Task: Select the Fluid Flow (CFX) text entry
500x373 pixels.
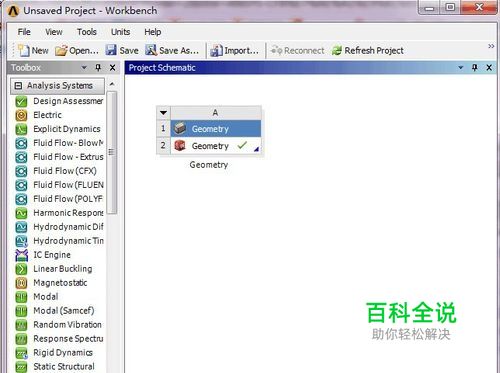Action: click(x=65, y=171)
